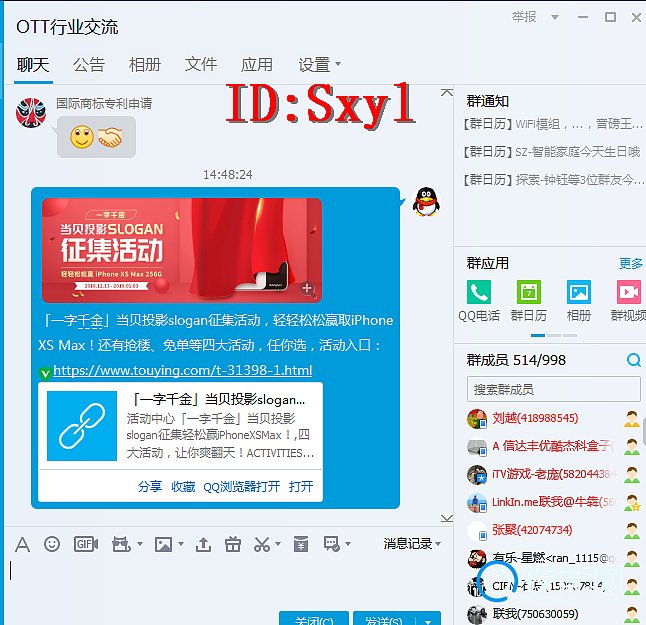The image size is (646, 625).
Task: Click 更多 in the 群应用 section
Action: (631, 263)
